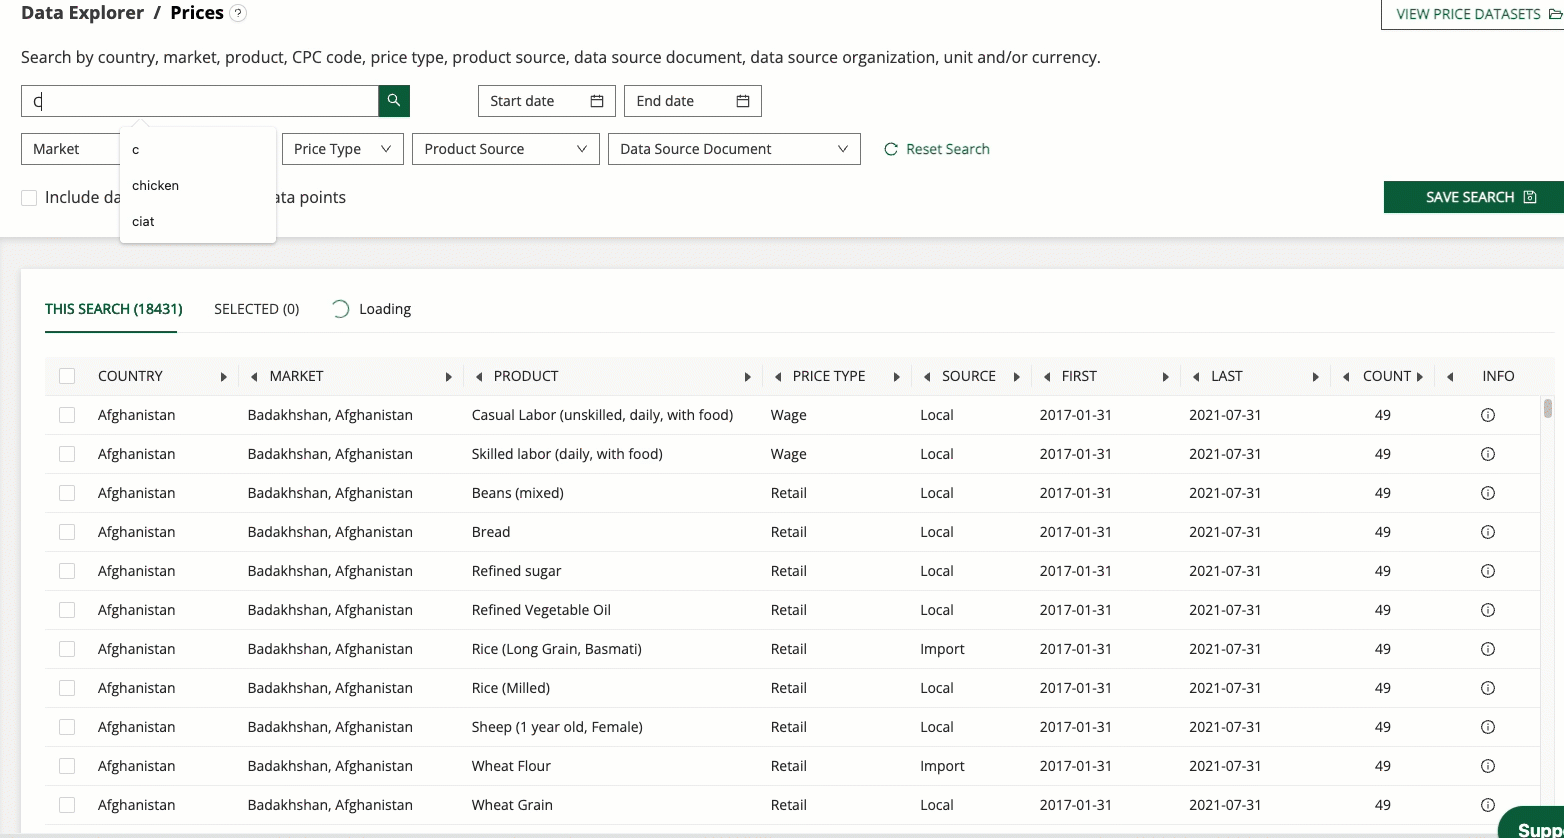Click info icon for Bread row
This screenshot has height=838, width=1564.
[x=1487, y=532]
